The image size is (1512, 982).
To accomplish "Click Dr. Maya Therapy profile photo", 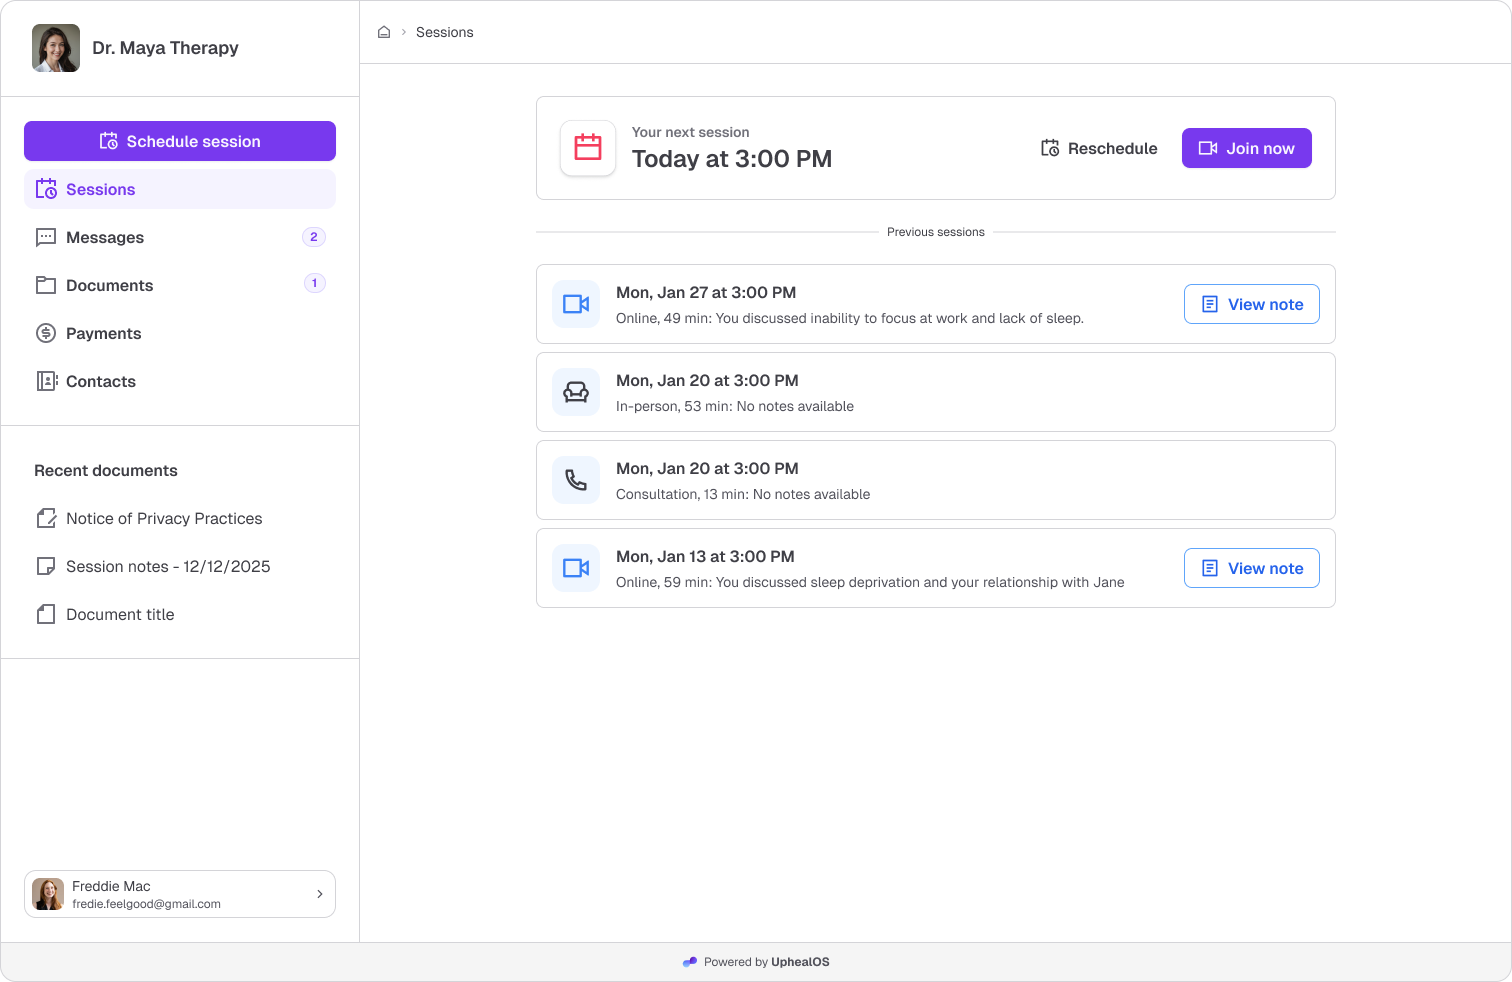I will point(56,48).
